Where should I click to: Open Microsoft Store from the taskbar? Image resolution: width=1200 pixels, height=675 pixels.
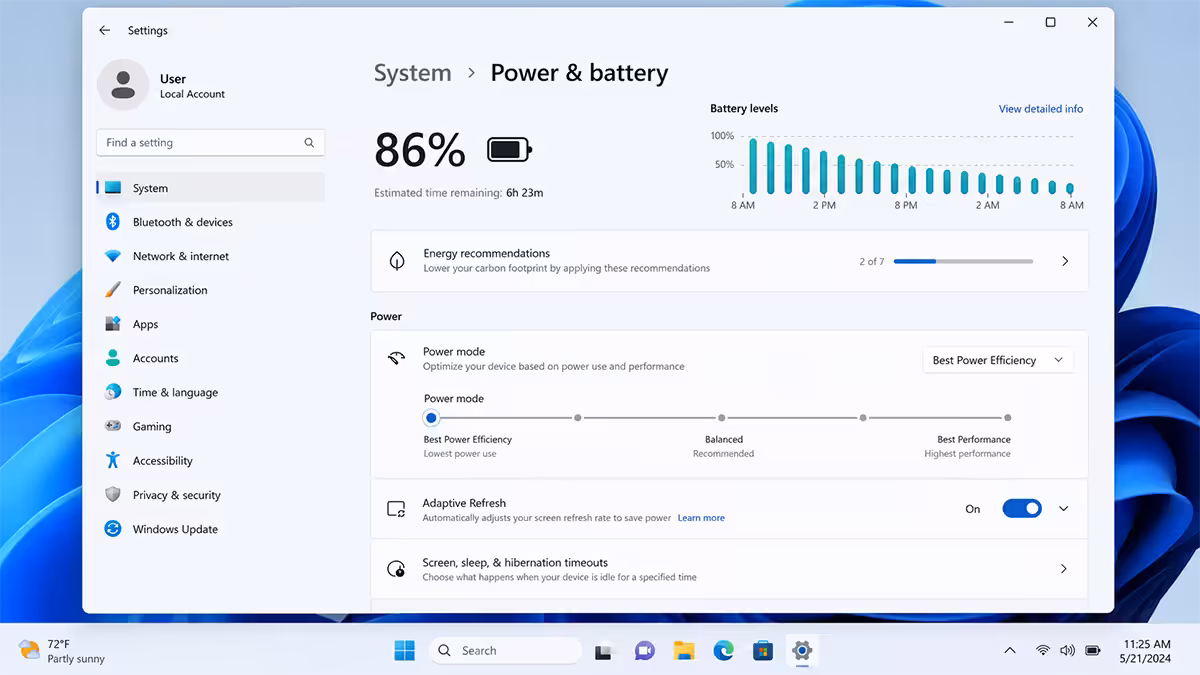click(763, 651)
